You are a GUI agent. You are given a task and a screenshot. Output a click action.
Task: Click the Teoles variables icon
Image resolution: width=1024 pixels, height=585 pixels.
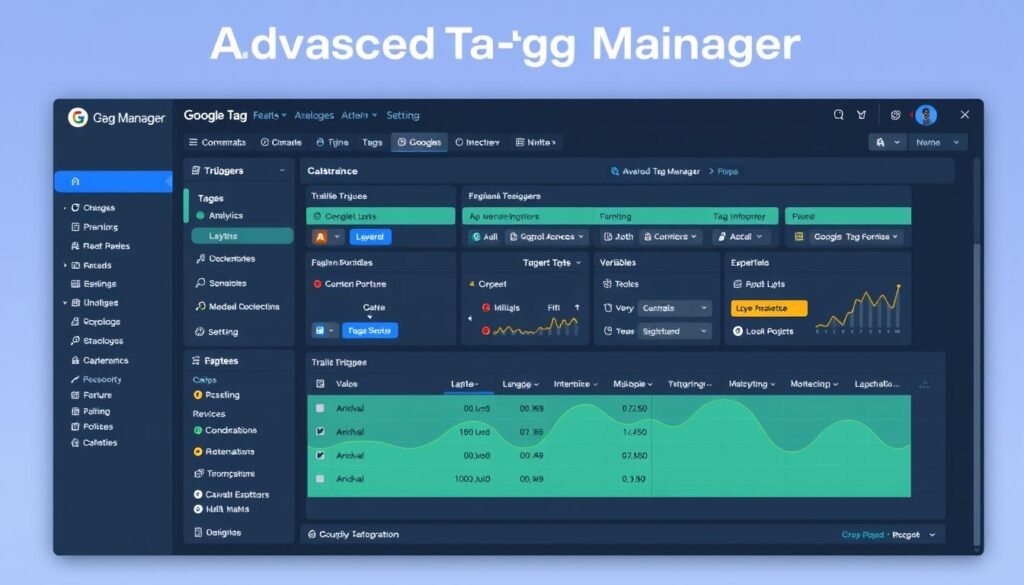(607, 284)
